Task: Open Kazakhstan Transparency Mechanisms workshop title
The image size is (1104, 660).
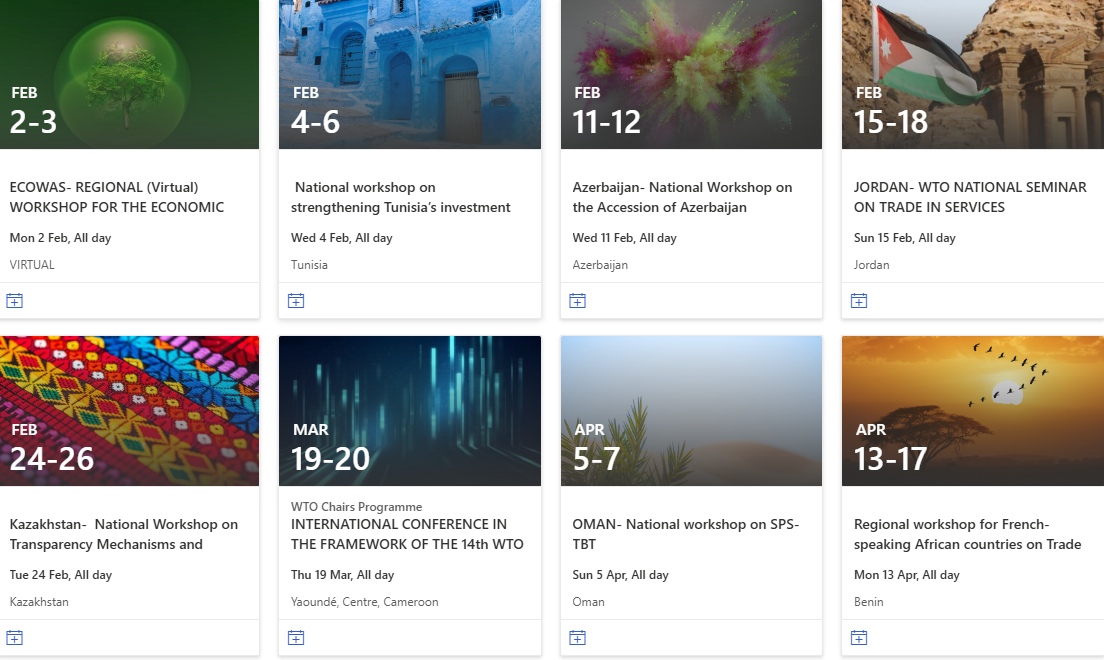Action: pyautogui.click(x=124, y=534)
